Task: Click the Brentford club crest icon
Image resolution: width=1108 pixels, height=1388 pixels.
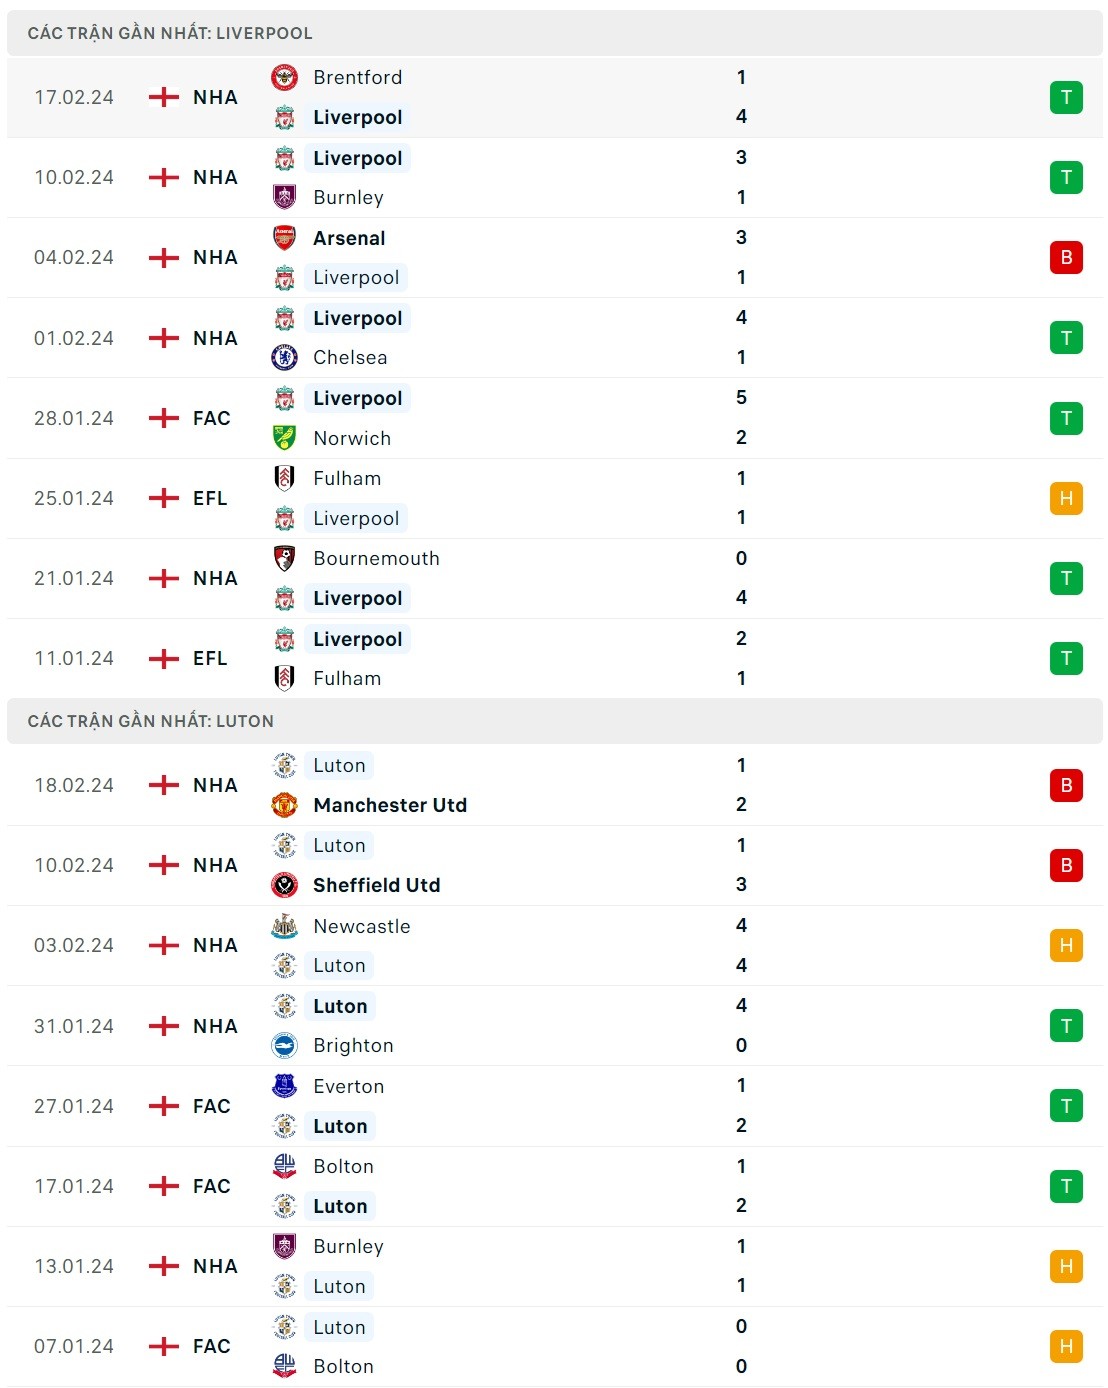Action: pos(285,77)
